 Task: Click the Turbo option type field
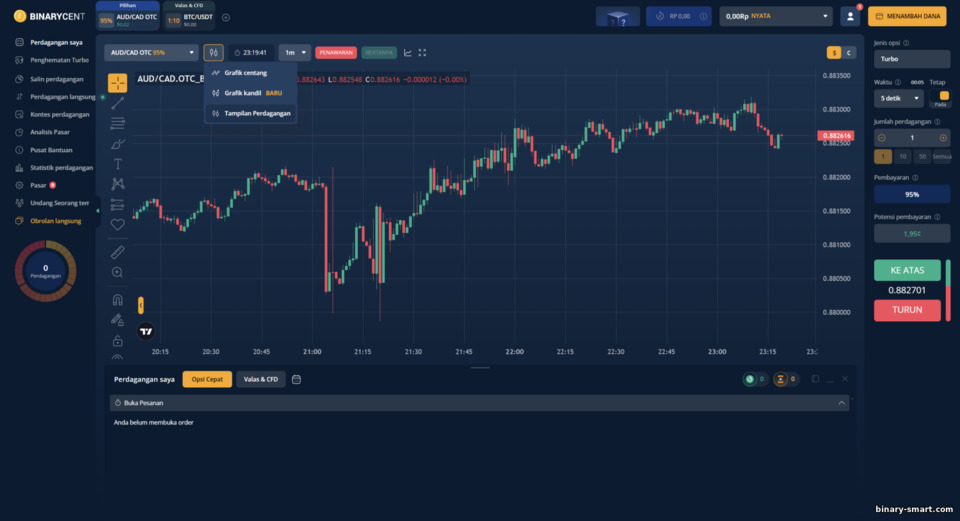click(912, 59)
